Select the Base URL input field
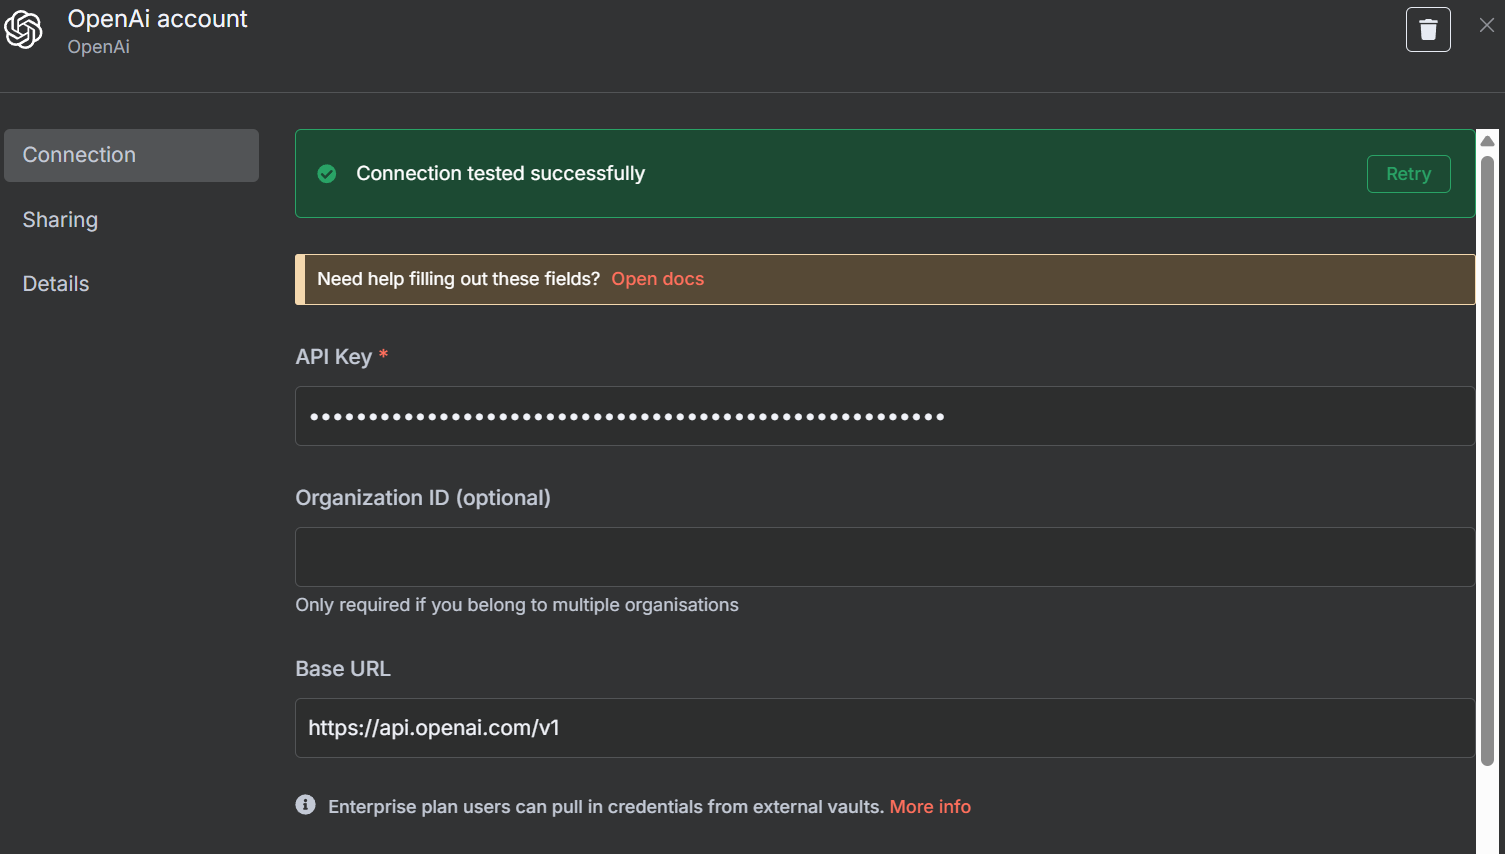1505x854 pixels. [884, 728]
